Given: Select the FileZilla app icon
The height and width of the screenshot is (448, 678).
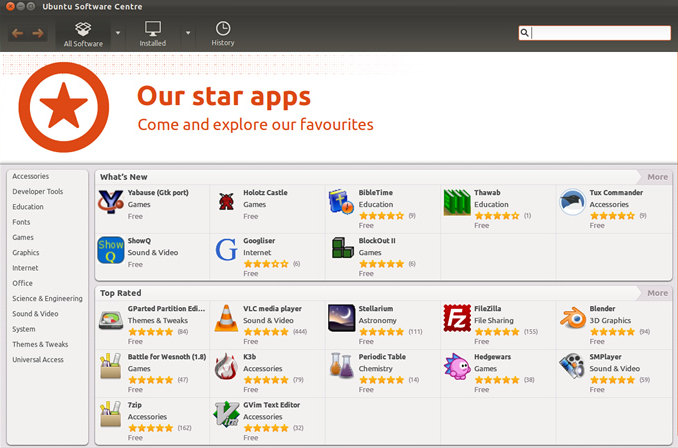Looking at the screenshot, I should click(457, 318).
